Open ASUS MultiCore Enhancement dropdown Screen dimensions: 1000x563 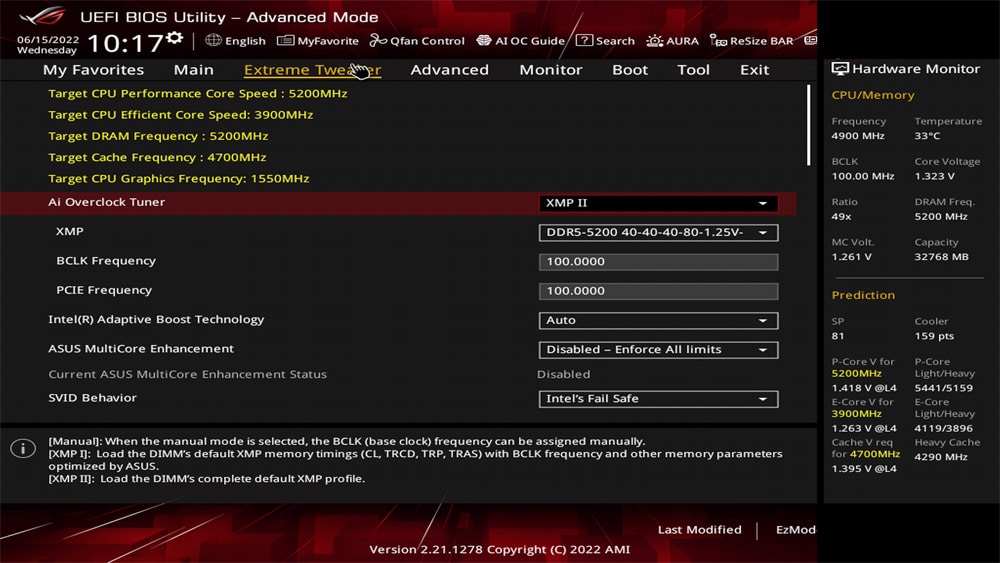(658, 349)
